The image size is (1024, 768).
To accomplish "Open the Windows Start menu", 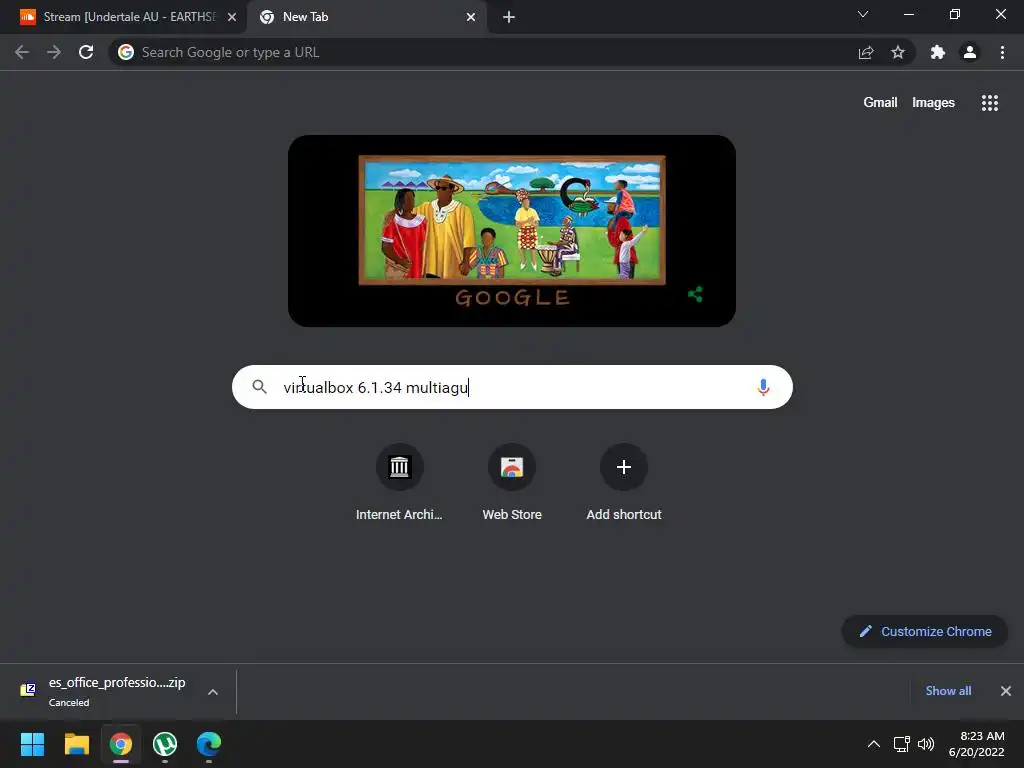I will pyautogui.click(x=32, y=744).
